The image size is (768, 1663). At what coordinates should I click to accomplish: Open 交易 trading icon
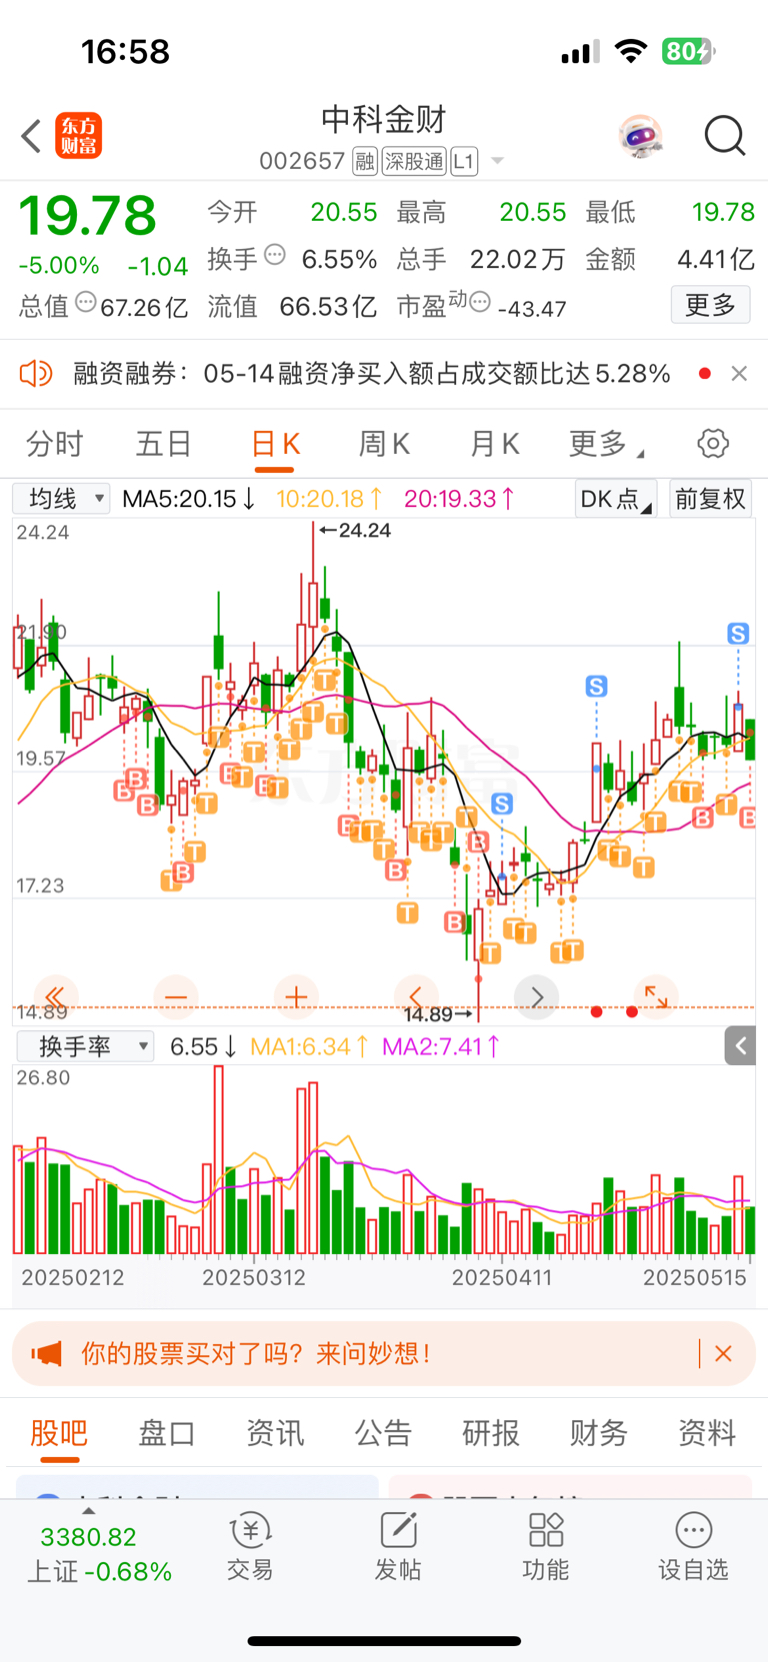pyautogui.click(x=250, y=1546)
